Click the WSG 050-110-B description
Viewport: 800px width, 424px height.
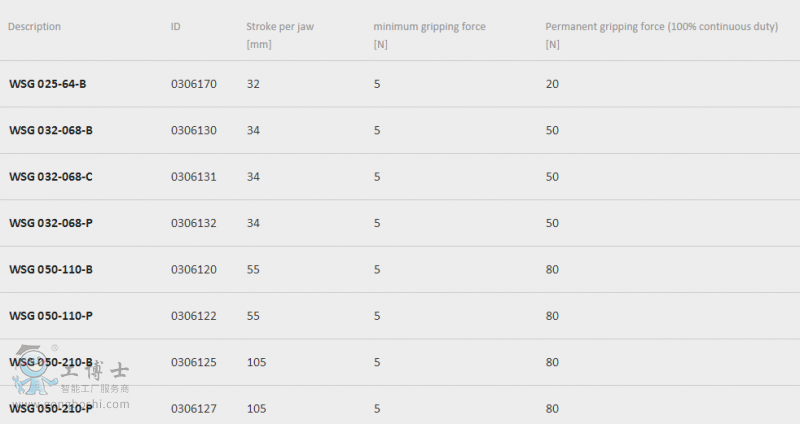(x=51, y=270)
